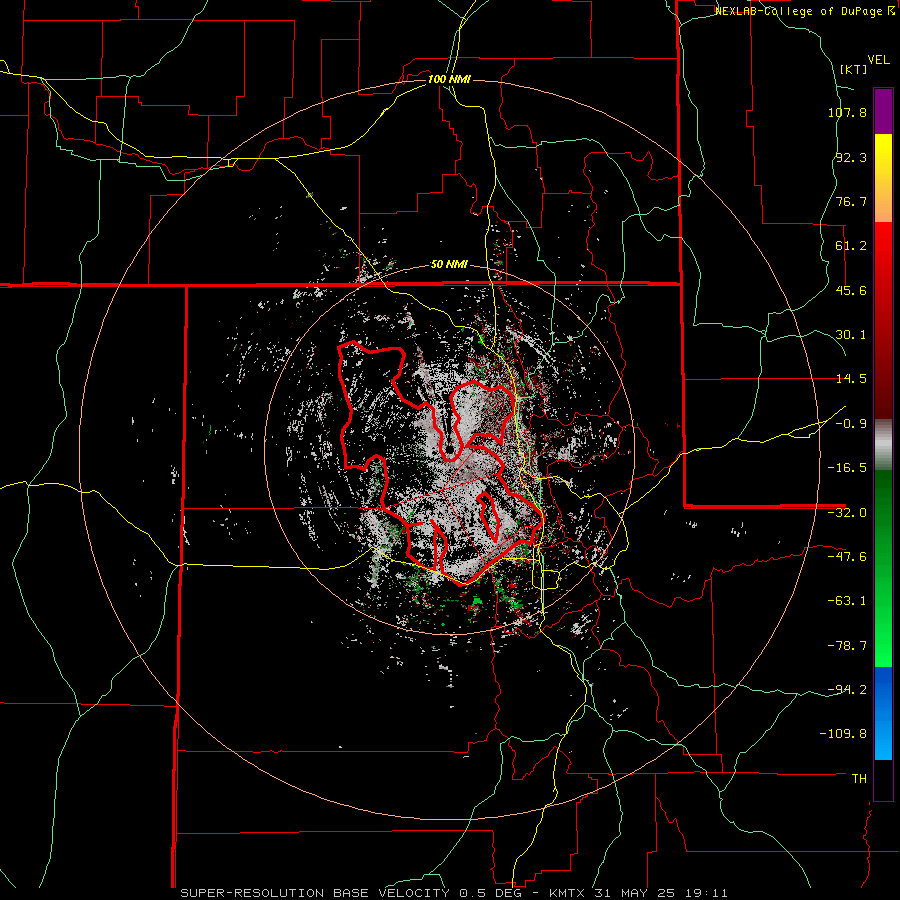This screenshot has height=900, width=900.
Task: Click the -94.2 velocity scale value
Action: click(x=847, y=689)
